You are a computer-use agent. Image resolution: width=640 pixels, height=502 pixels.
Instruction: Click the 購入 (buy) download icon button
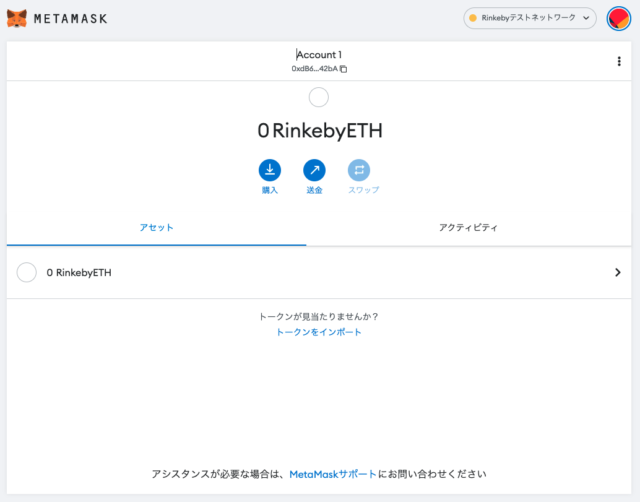(270, 170)
